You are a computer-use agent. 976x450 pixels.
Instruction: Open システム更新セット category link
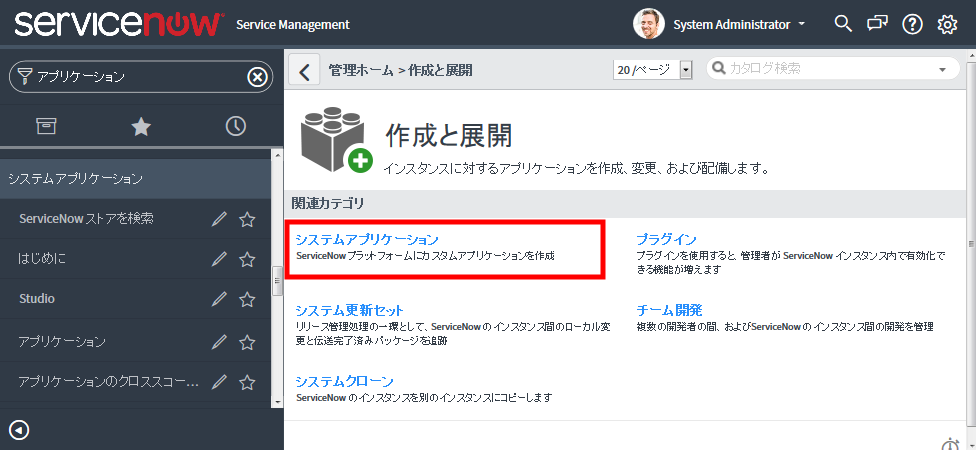(x=349, y=310)
